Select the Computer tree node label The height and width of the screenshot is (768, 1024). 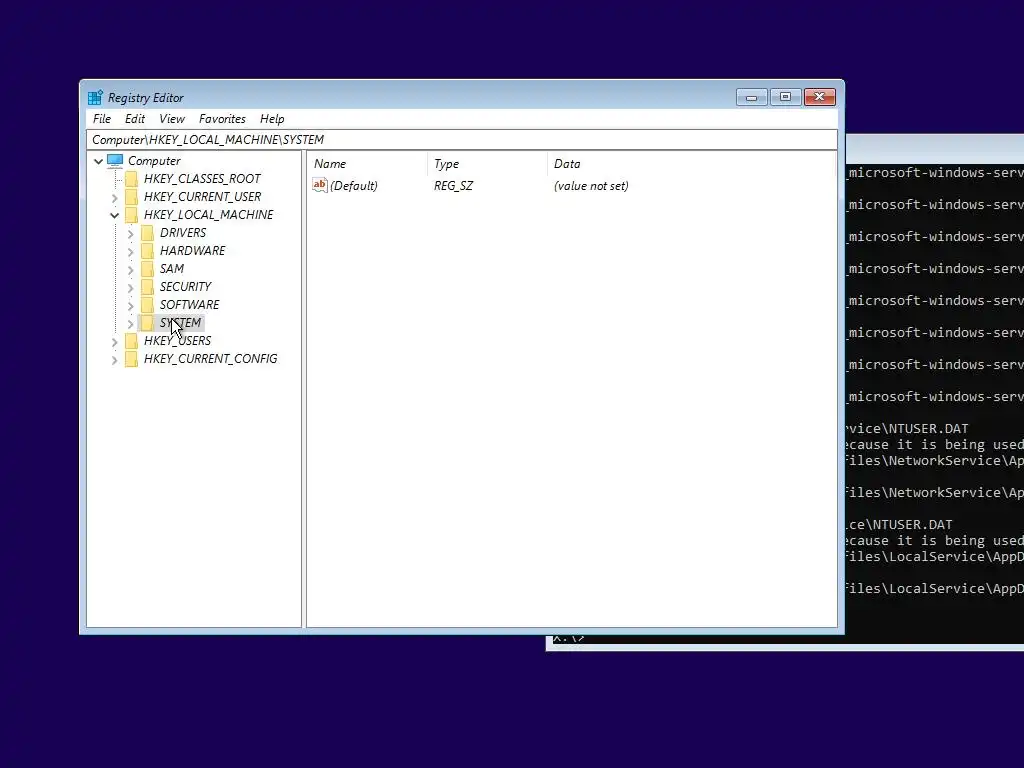pyautogui.click(x=154, y=161)
